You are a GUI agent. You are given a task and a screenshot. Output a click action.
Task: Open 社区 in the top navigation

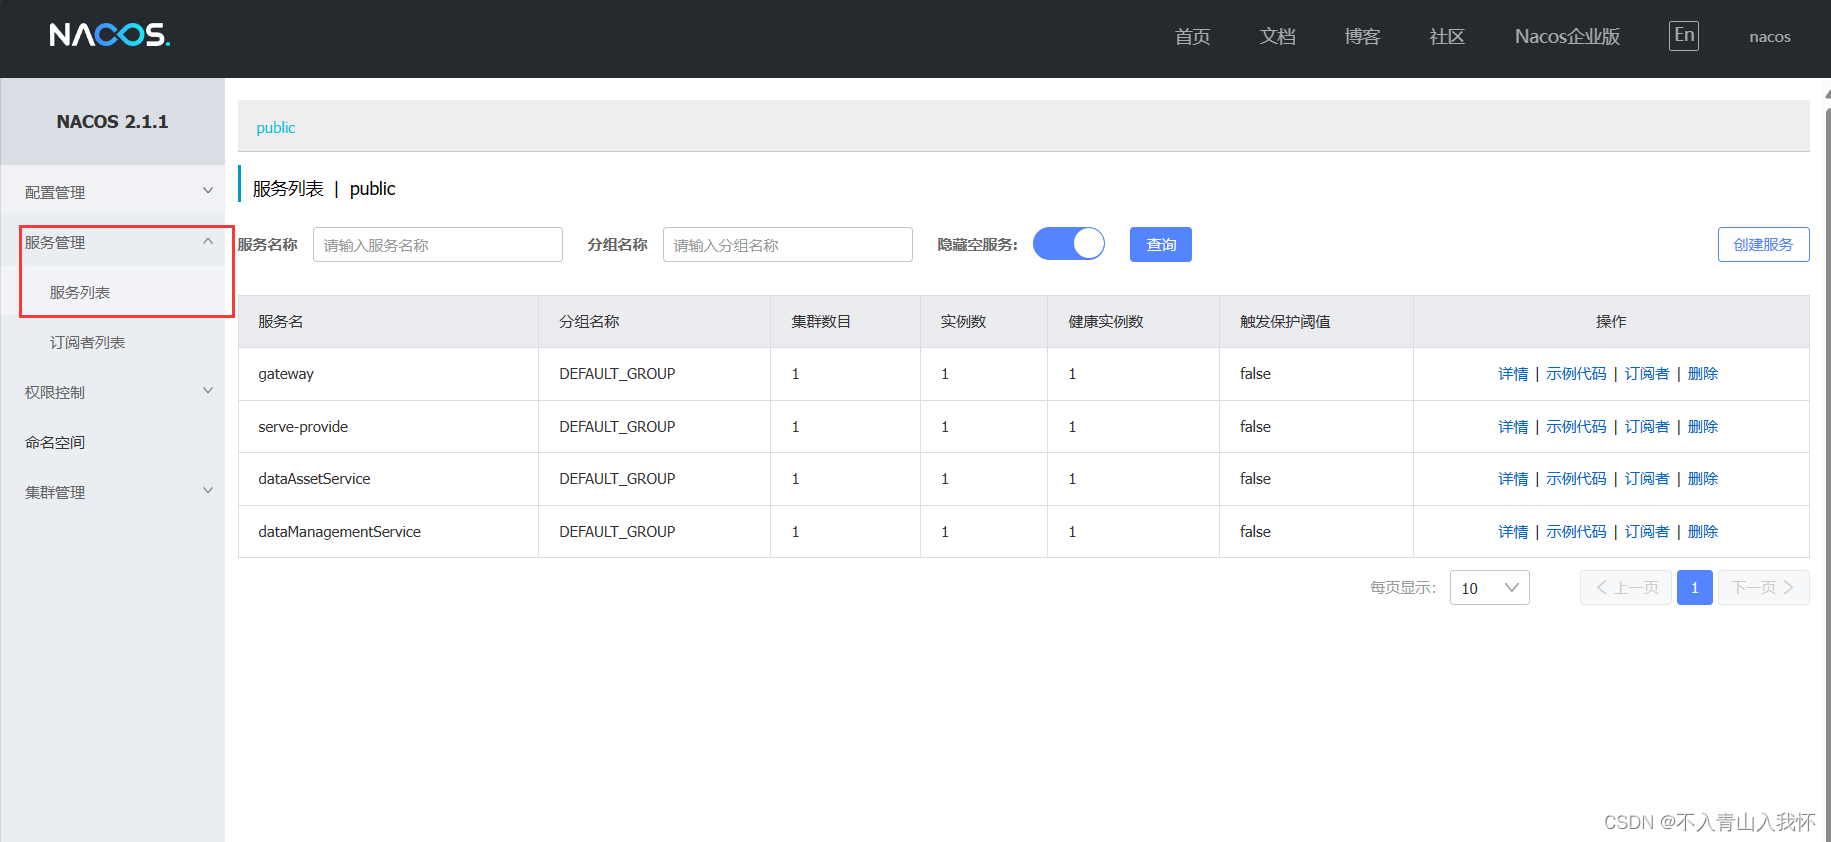pos(1447,37)
